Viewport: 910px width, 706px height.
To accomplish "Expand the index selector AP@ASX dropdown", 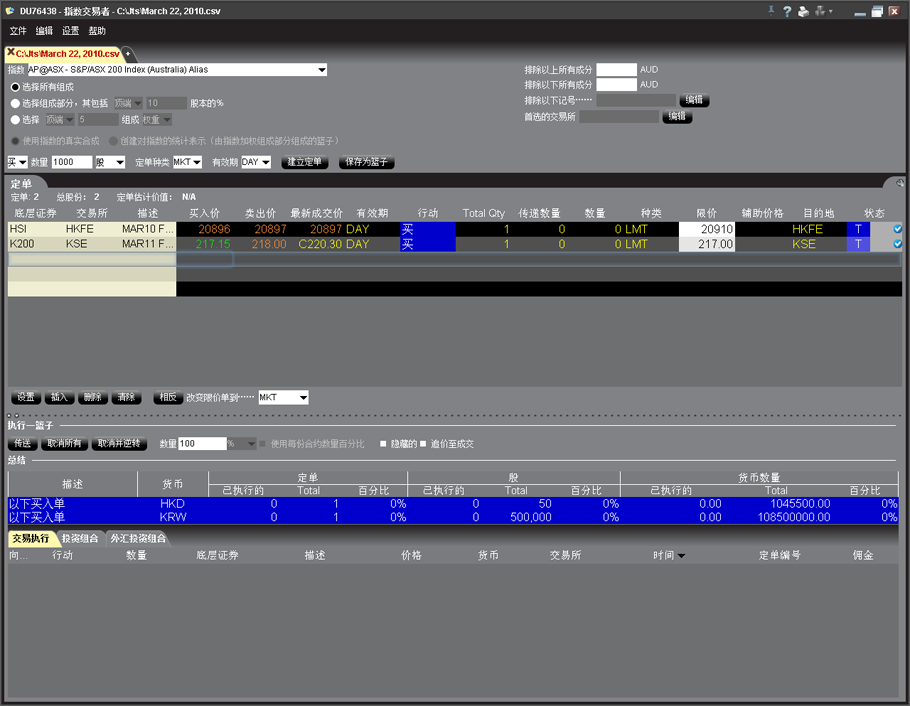I will [321, 70].
